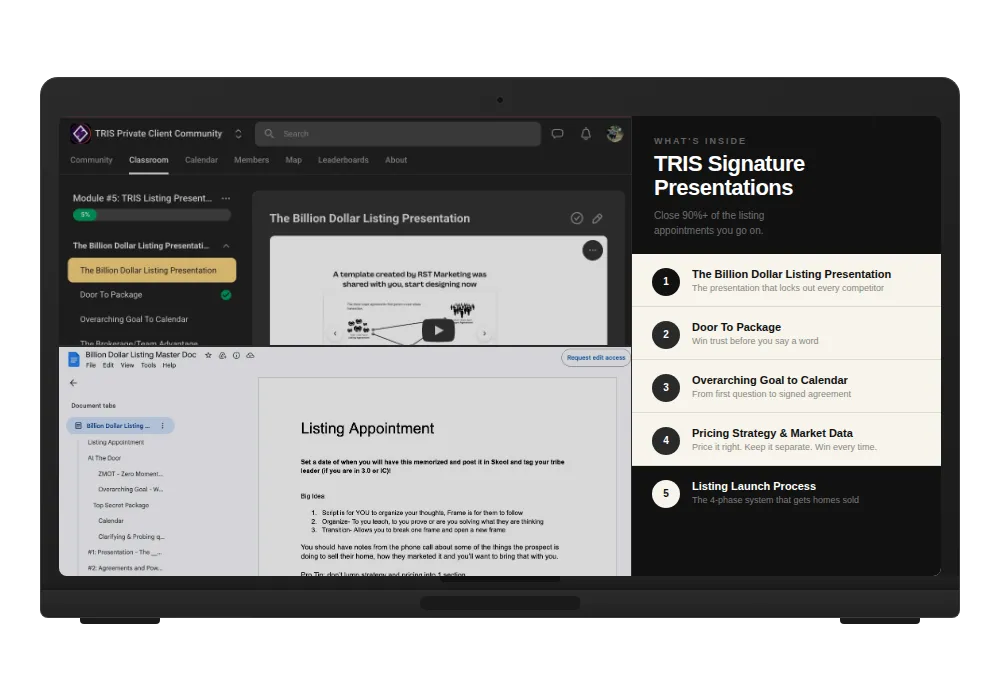1000x700 pixels.
Task: Open Overarching Goal To Calendar lesson
Action: (134, 319)
